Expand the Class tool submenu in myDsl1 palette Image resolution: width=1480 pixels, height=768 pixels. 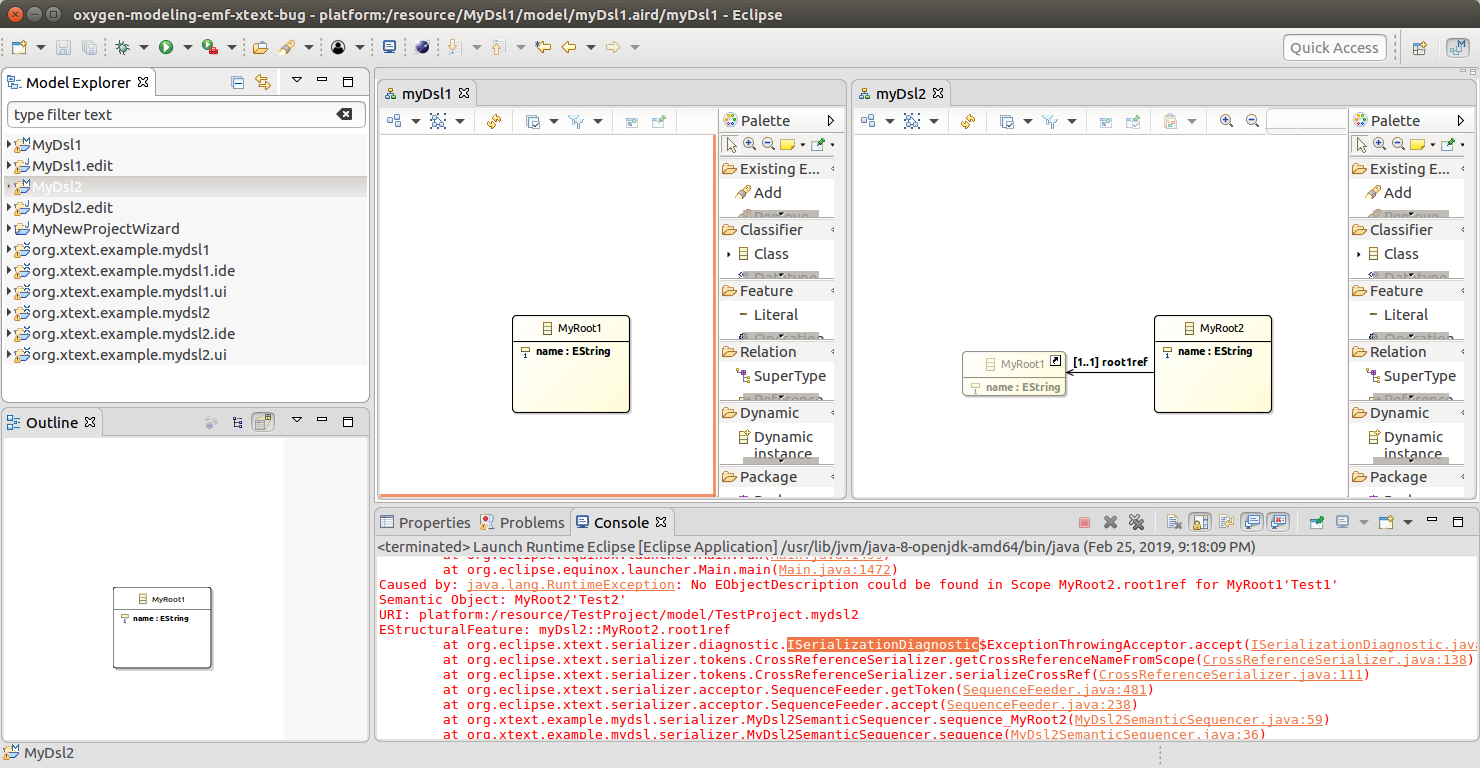[x=729, y=254]
